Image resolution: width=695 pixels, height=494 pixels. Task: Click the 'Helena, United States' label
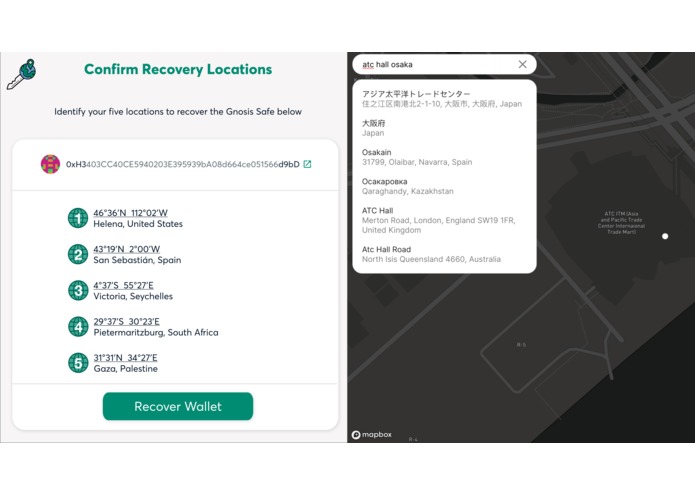coord(138,224)
